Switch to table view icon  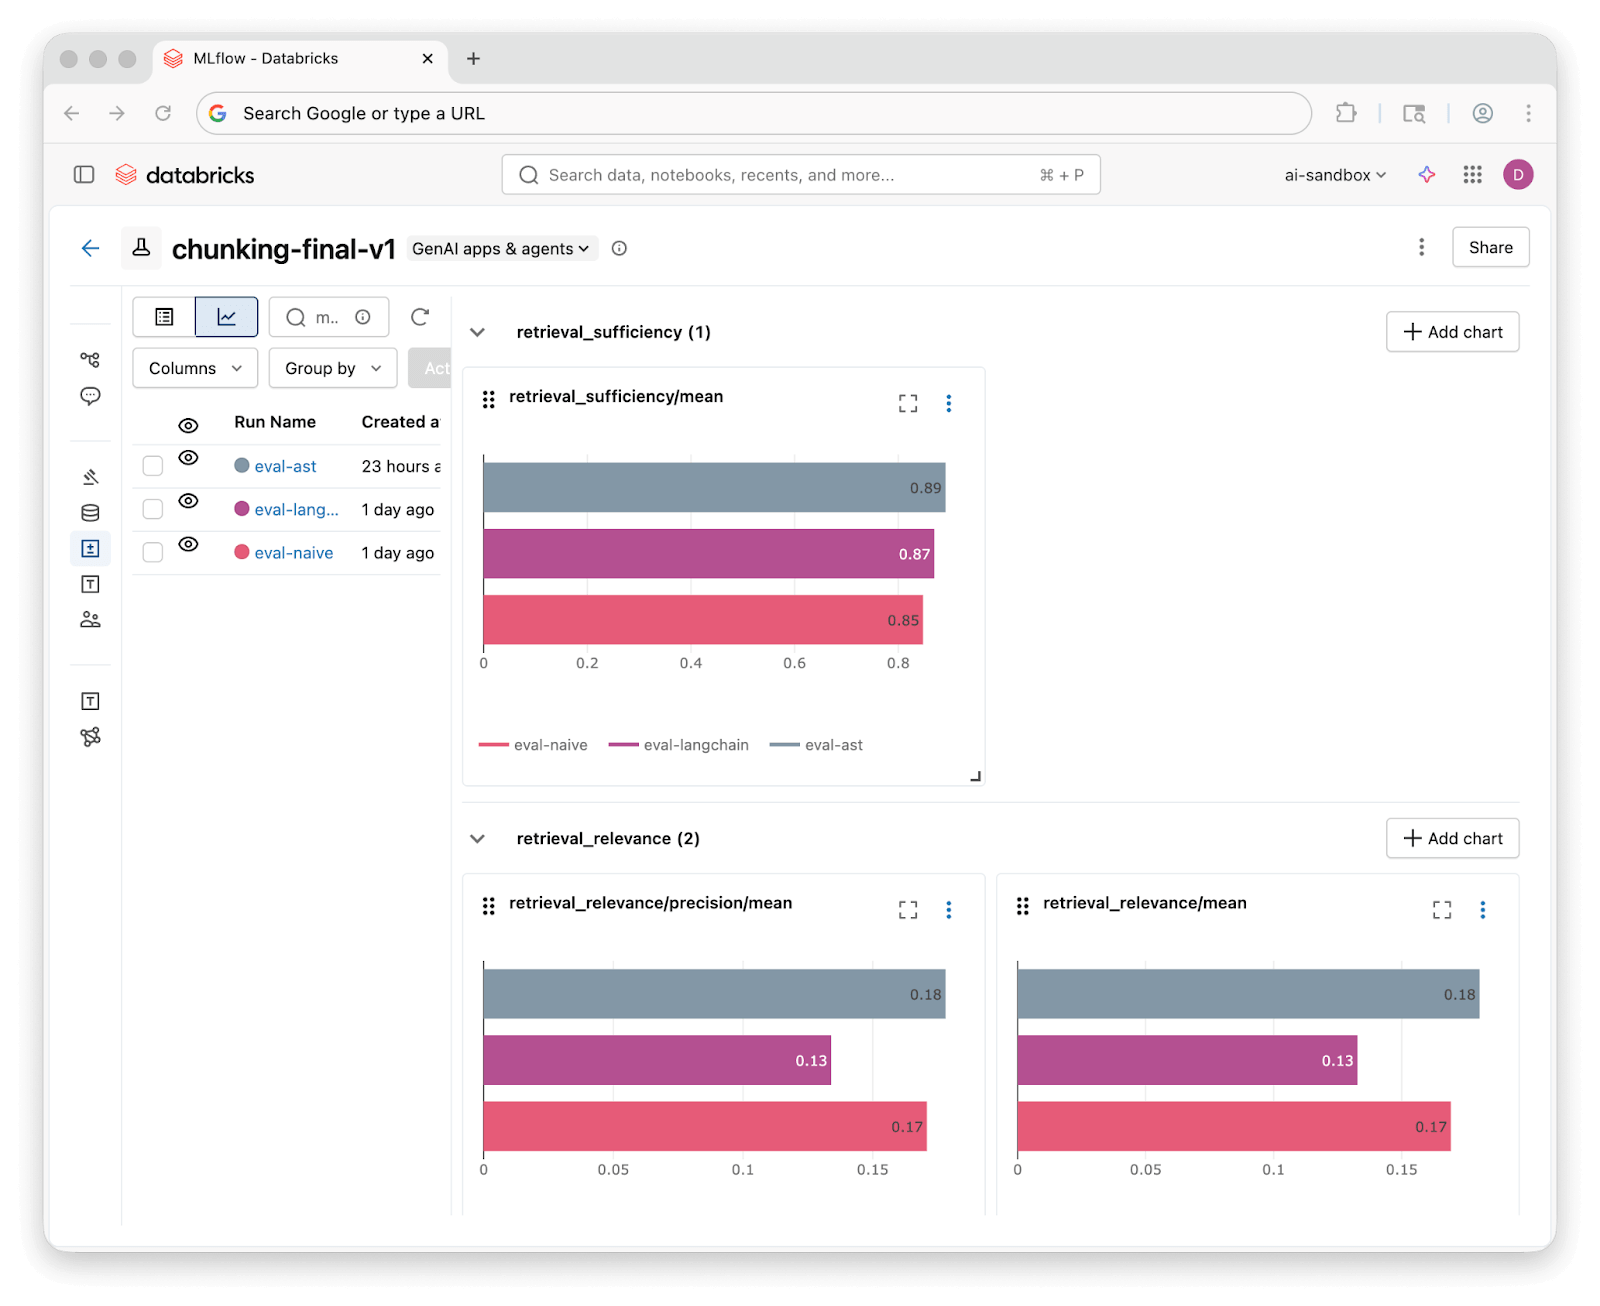coord(164,317)
